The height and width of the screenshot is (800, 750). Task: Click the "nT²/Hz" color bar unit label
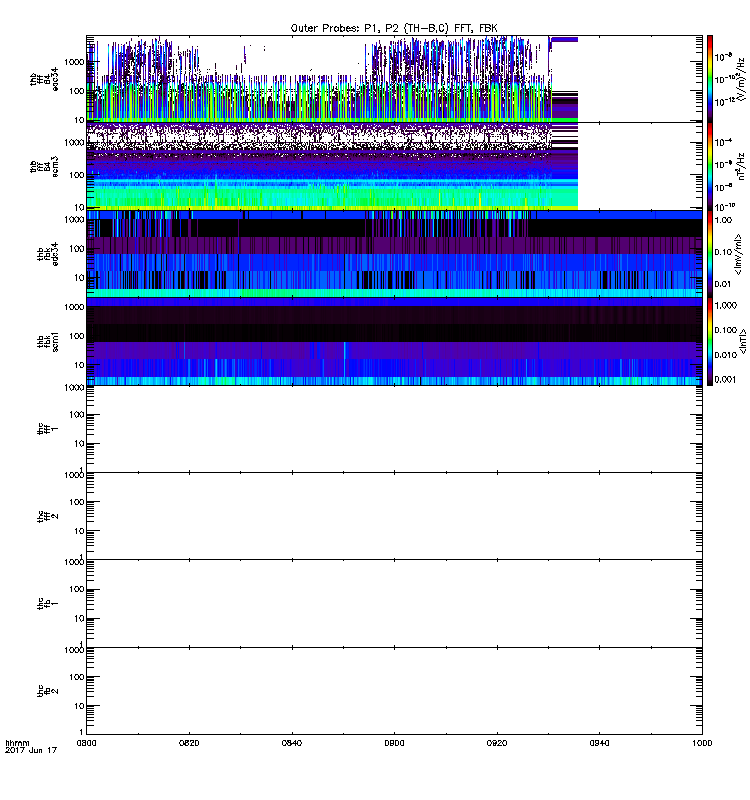741,166
